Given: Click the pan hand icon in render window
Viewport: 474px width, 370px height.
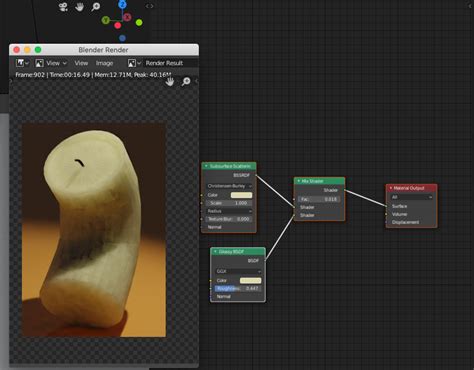Looking at the screenshot, I should click(x=170, y=81).
